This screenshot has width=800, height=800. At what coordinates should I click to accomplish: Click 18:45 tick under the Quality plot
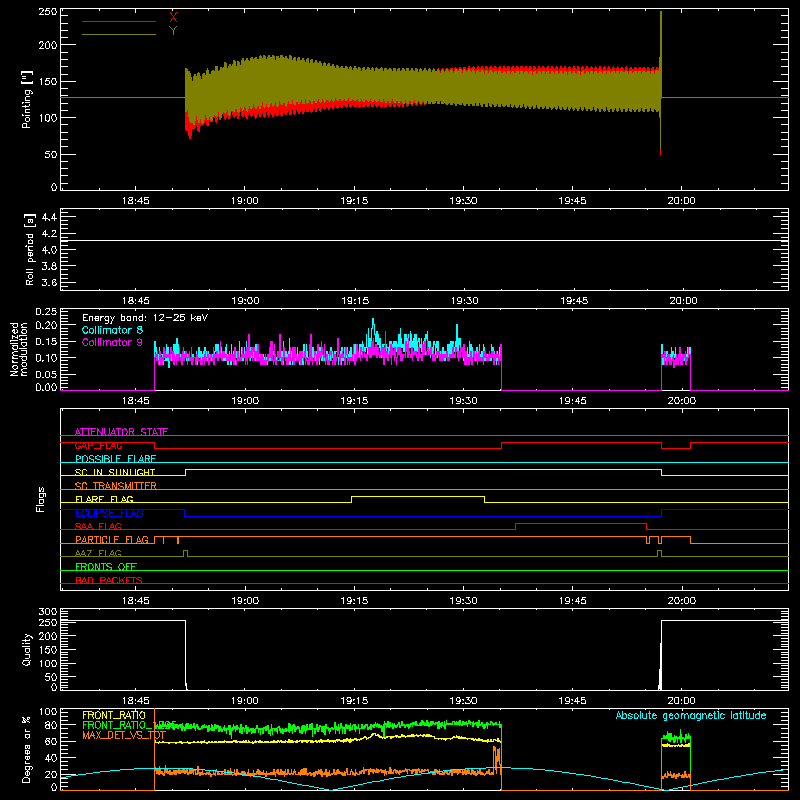tap(136, 701)
